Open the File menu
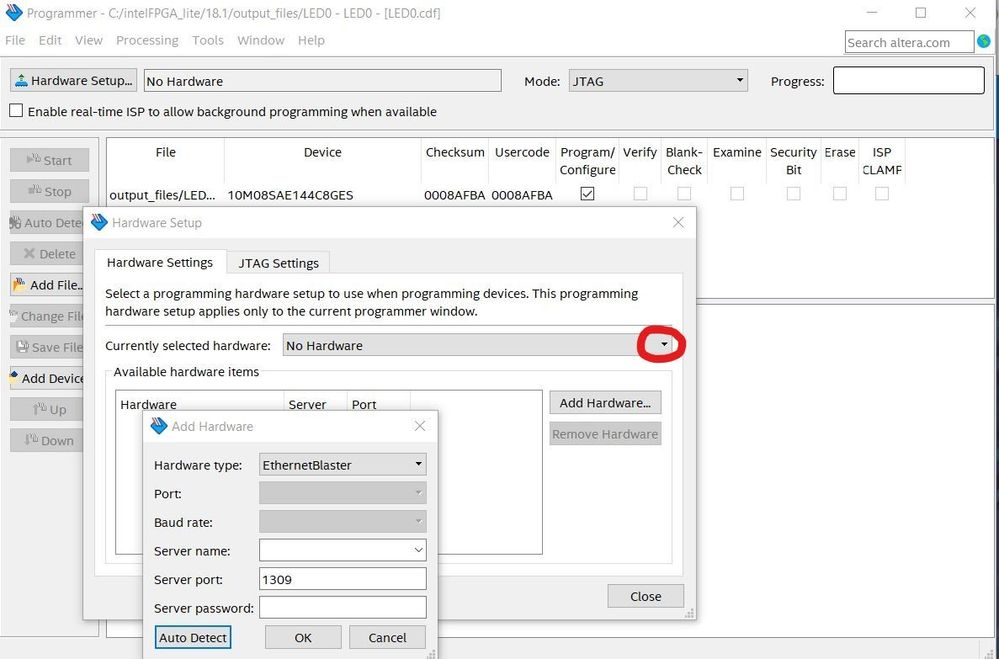The image size is (999, 659). 15,40
